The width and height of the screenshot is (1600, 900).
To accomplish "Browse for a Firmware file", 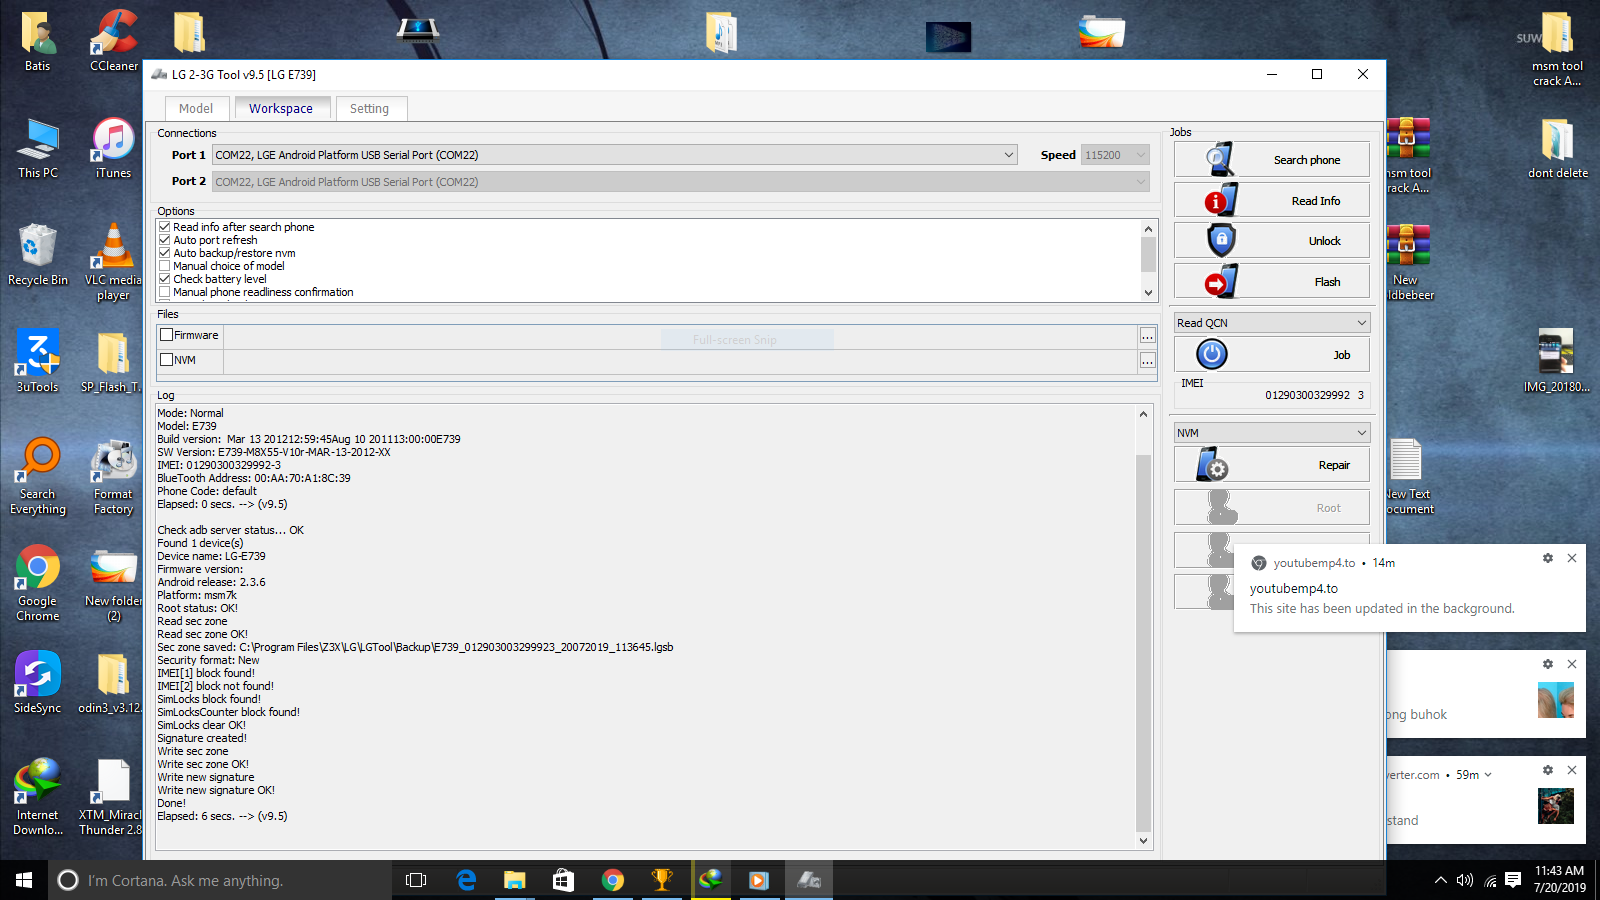I will pyautogui.click(x=1148, y=336).
